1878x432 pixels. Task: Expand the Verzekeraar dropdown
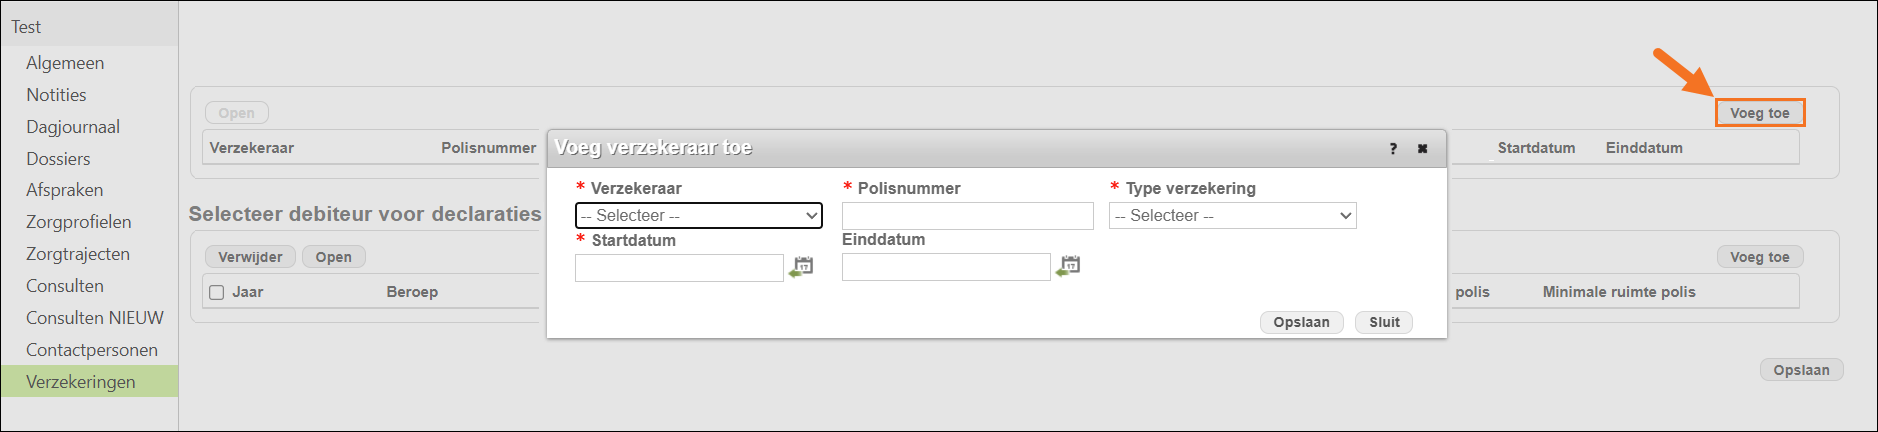point(698,216)
